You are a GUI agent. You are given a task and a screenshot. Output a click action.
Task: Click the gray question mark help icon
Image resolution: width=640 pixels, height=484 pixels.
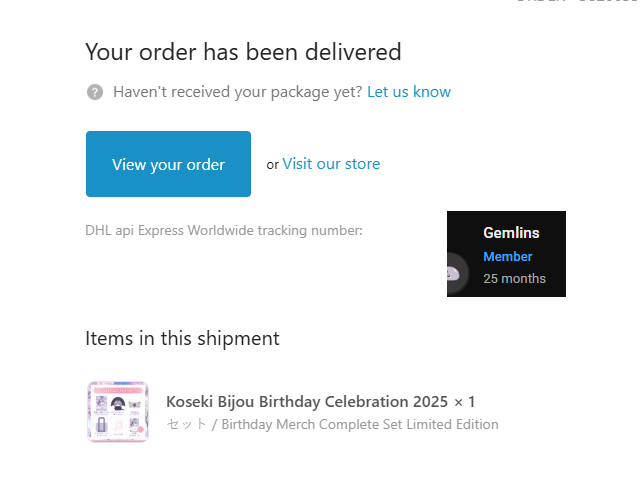click(x=95, y=92)
